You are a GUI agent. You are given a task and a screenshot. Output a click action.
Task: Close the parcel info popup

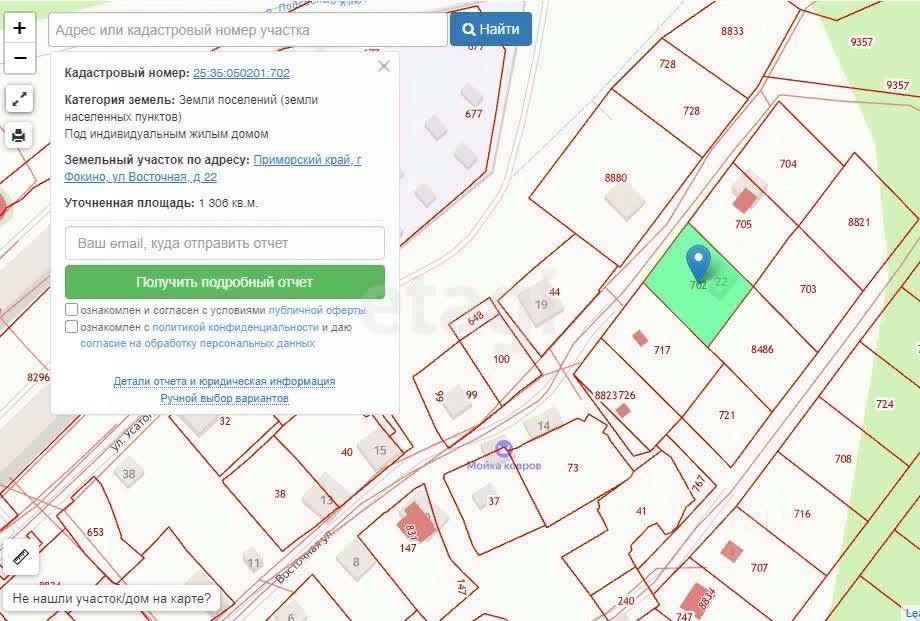384,66
